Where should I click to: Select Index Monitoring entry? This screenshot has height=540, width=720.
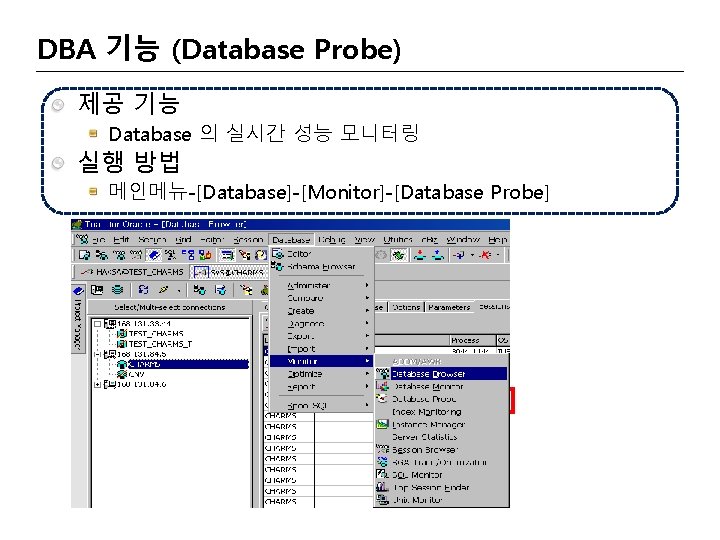(x=441, y=412)
